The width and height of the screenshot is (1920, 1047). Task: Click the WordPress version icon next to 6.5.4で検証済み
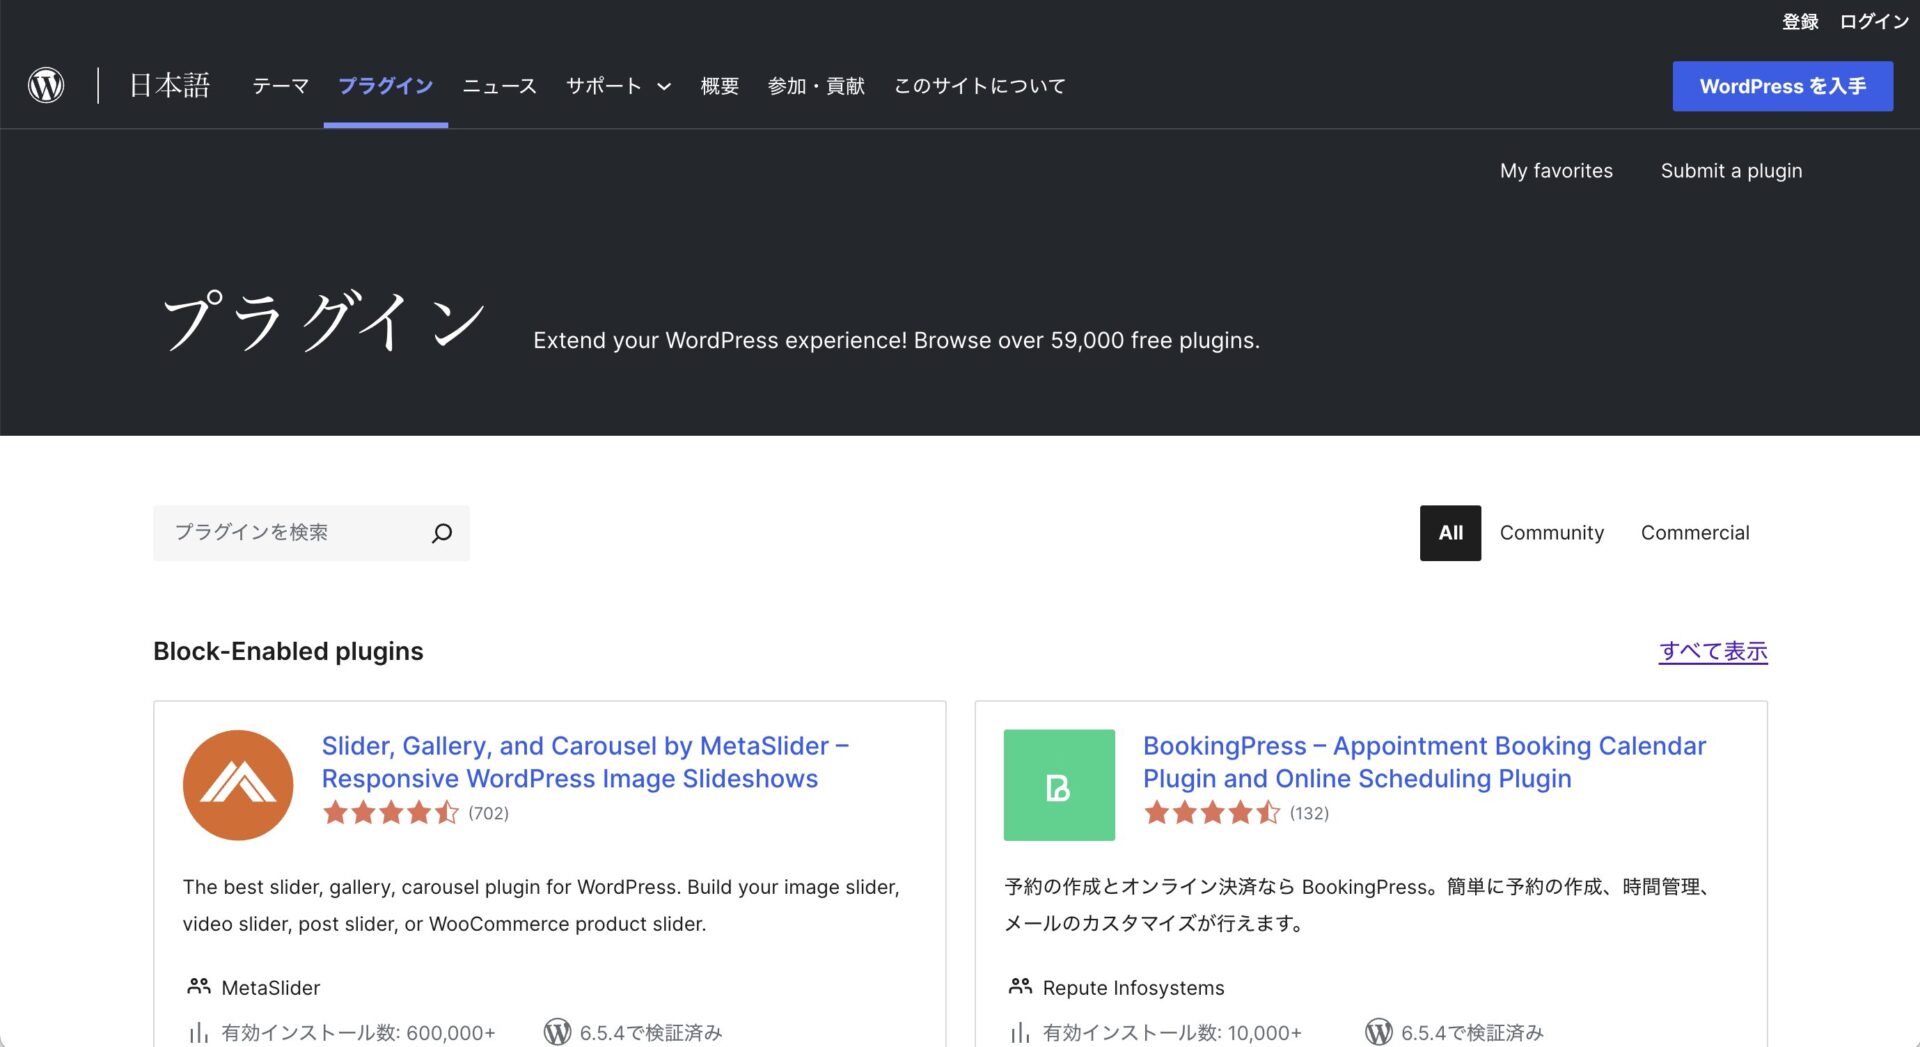[x=557, y=1032]
